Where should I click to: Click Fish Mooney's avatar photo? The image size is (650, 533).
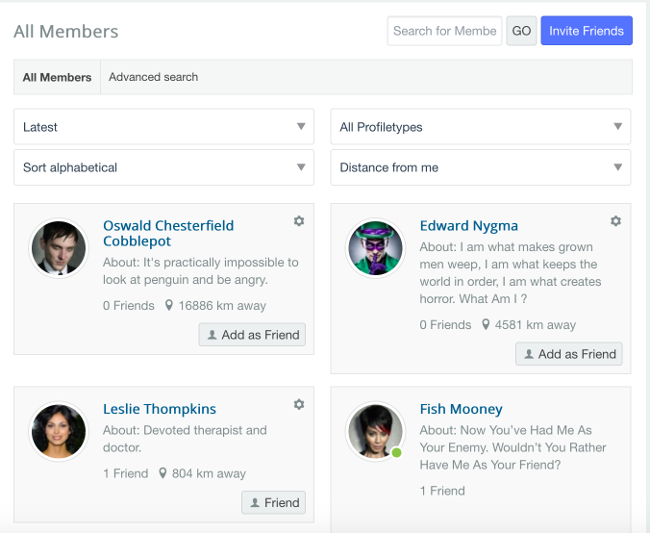click(376, 431)
